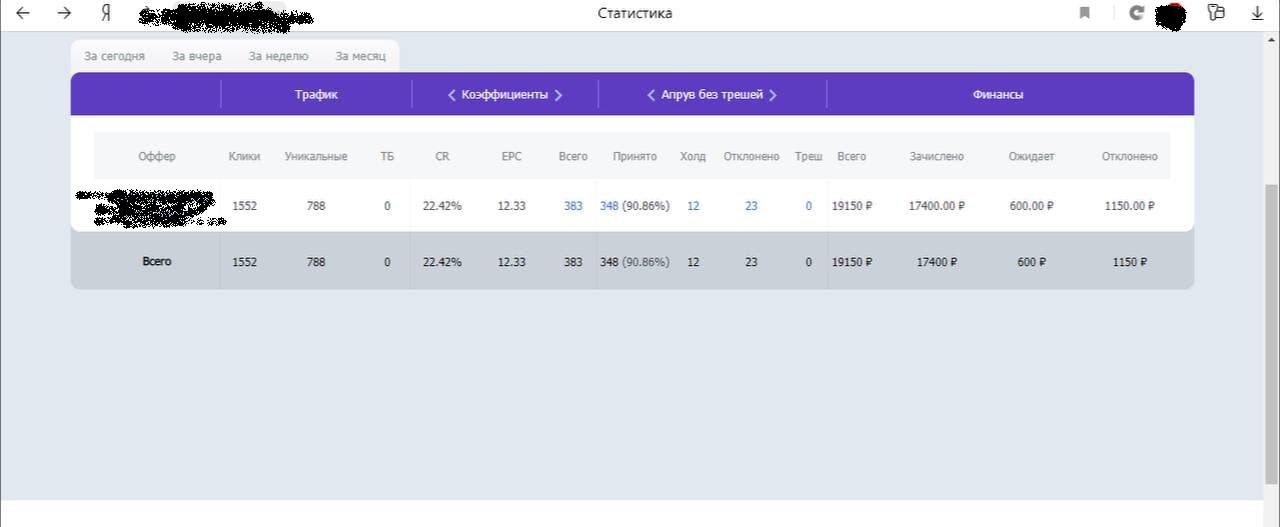Select the За сегодня tab

point(114,56)
